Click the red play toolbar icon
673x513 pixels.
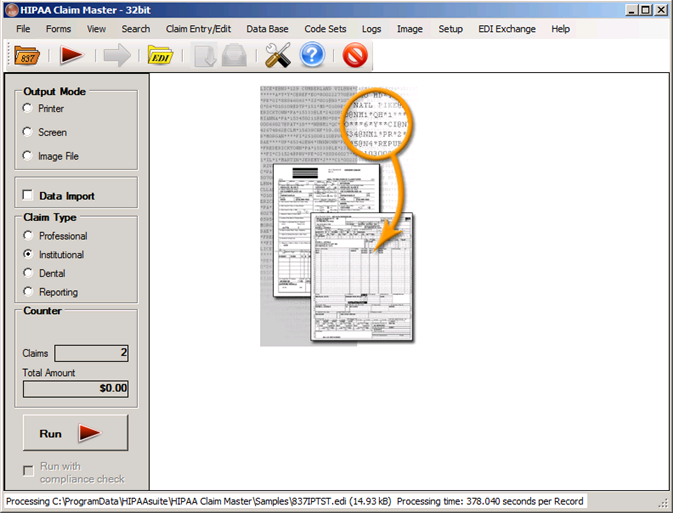72,56
